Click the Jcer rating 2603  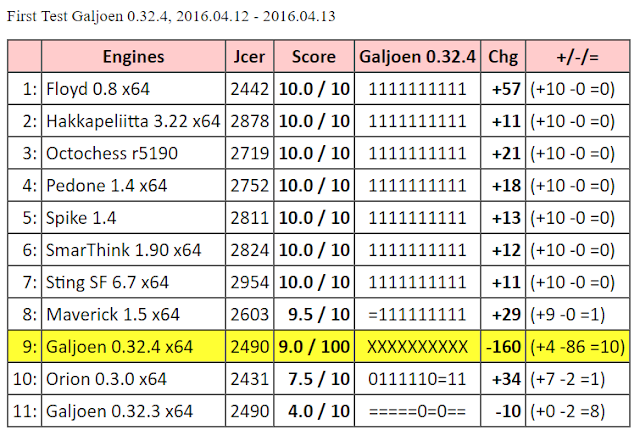[249, 315]
